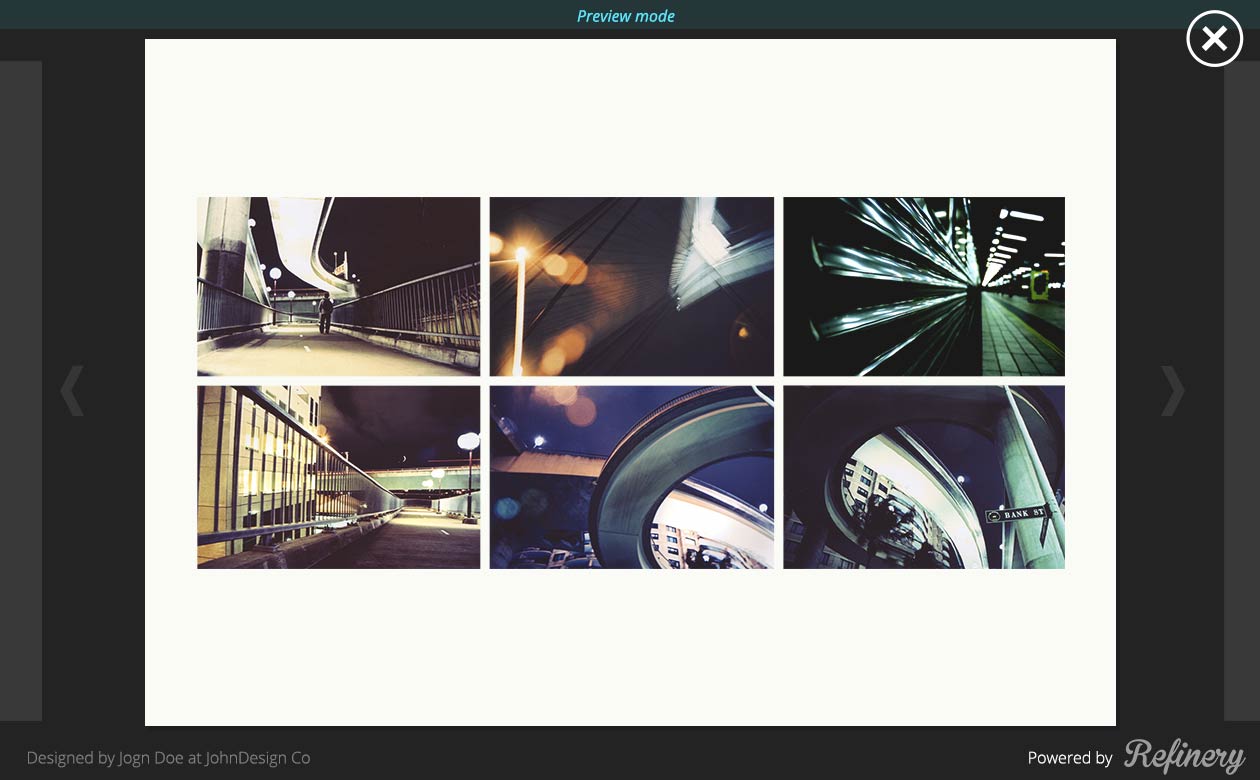This screenshot has height=780, width=1260.
Task: Advance to next slide using right chevron
Action: 1172,390
